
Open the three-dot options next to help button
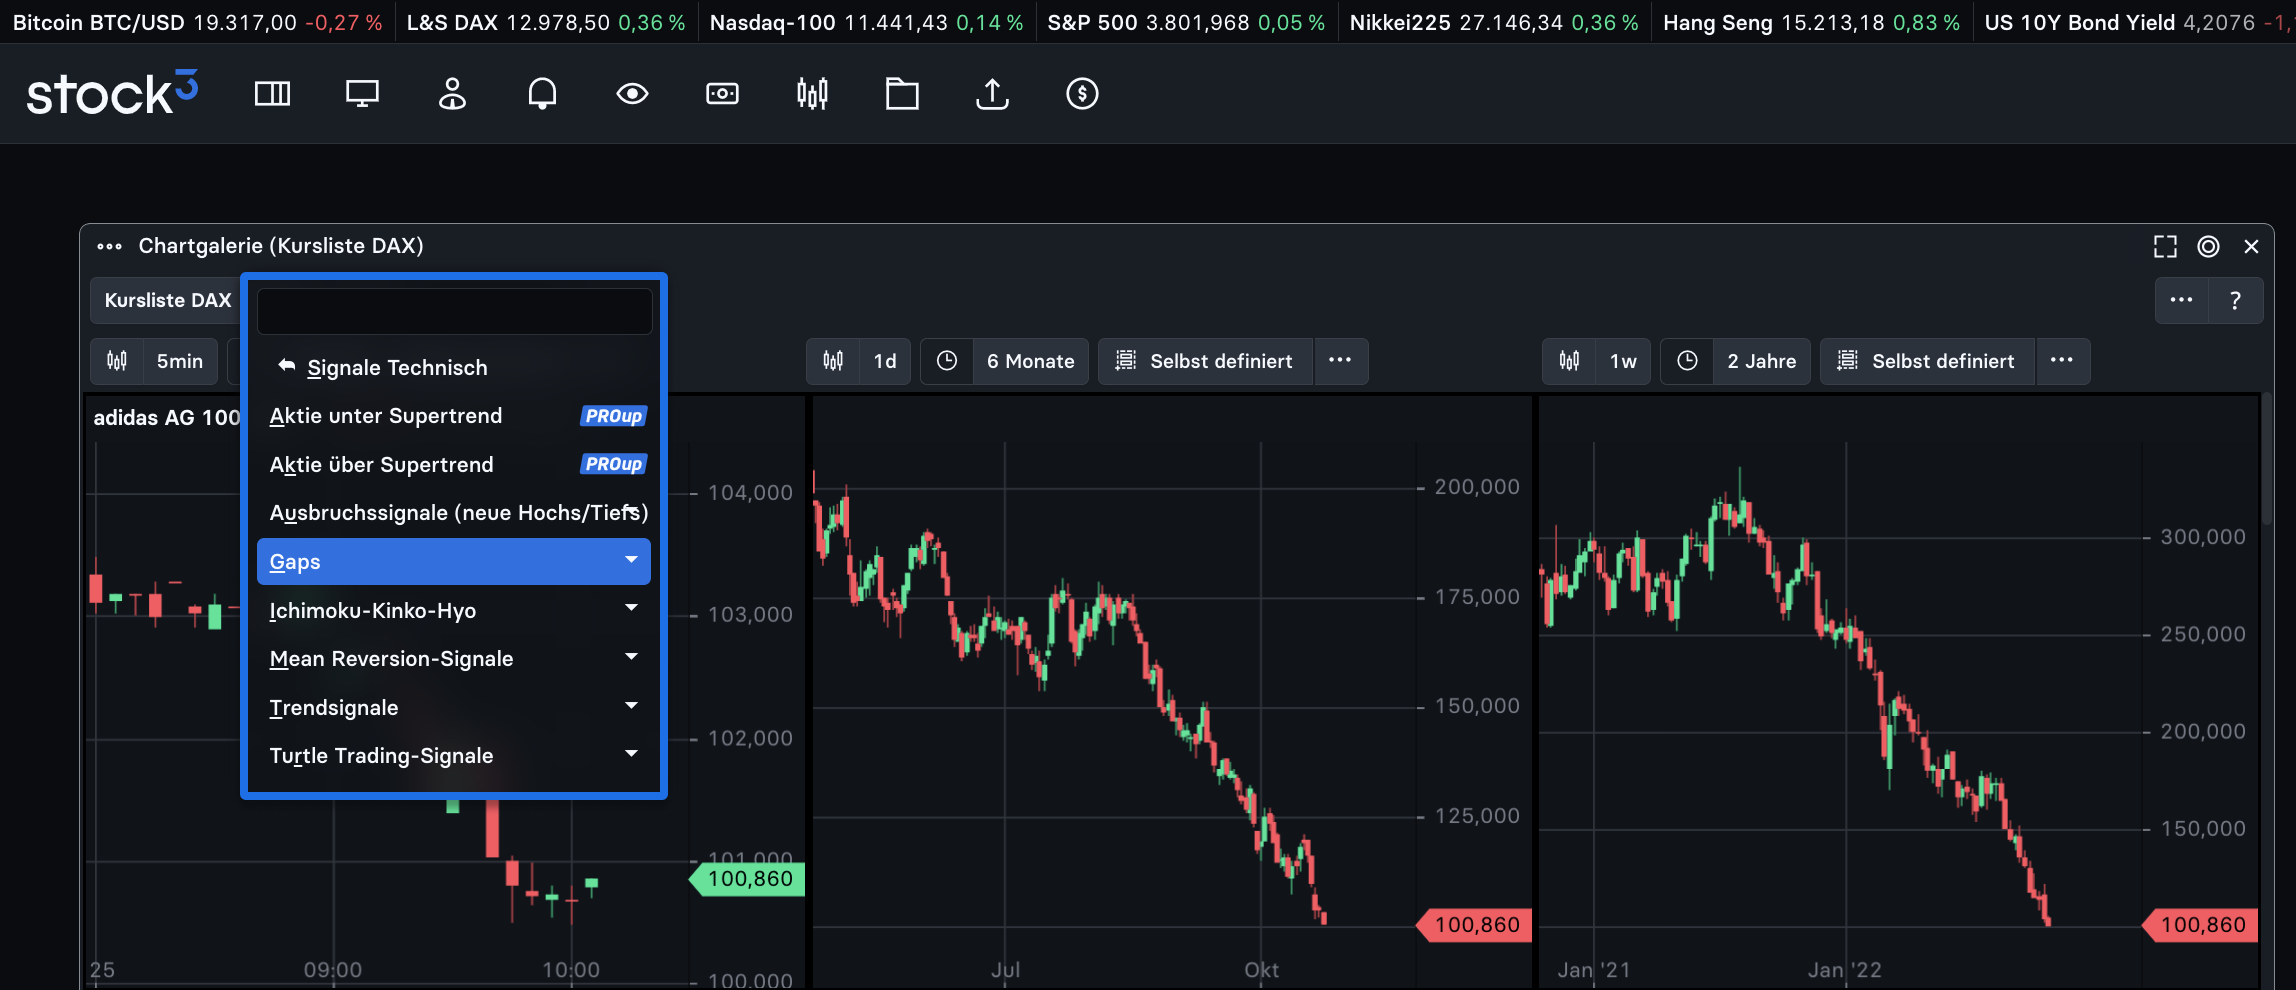point(2181,300)
